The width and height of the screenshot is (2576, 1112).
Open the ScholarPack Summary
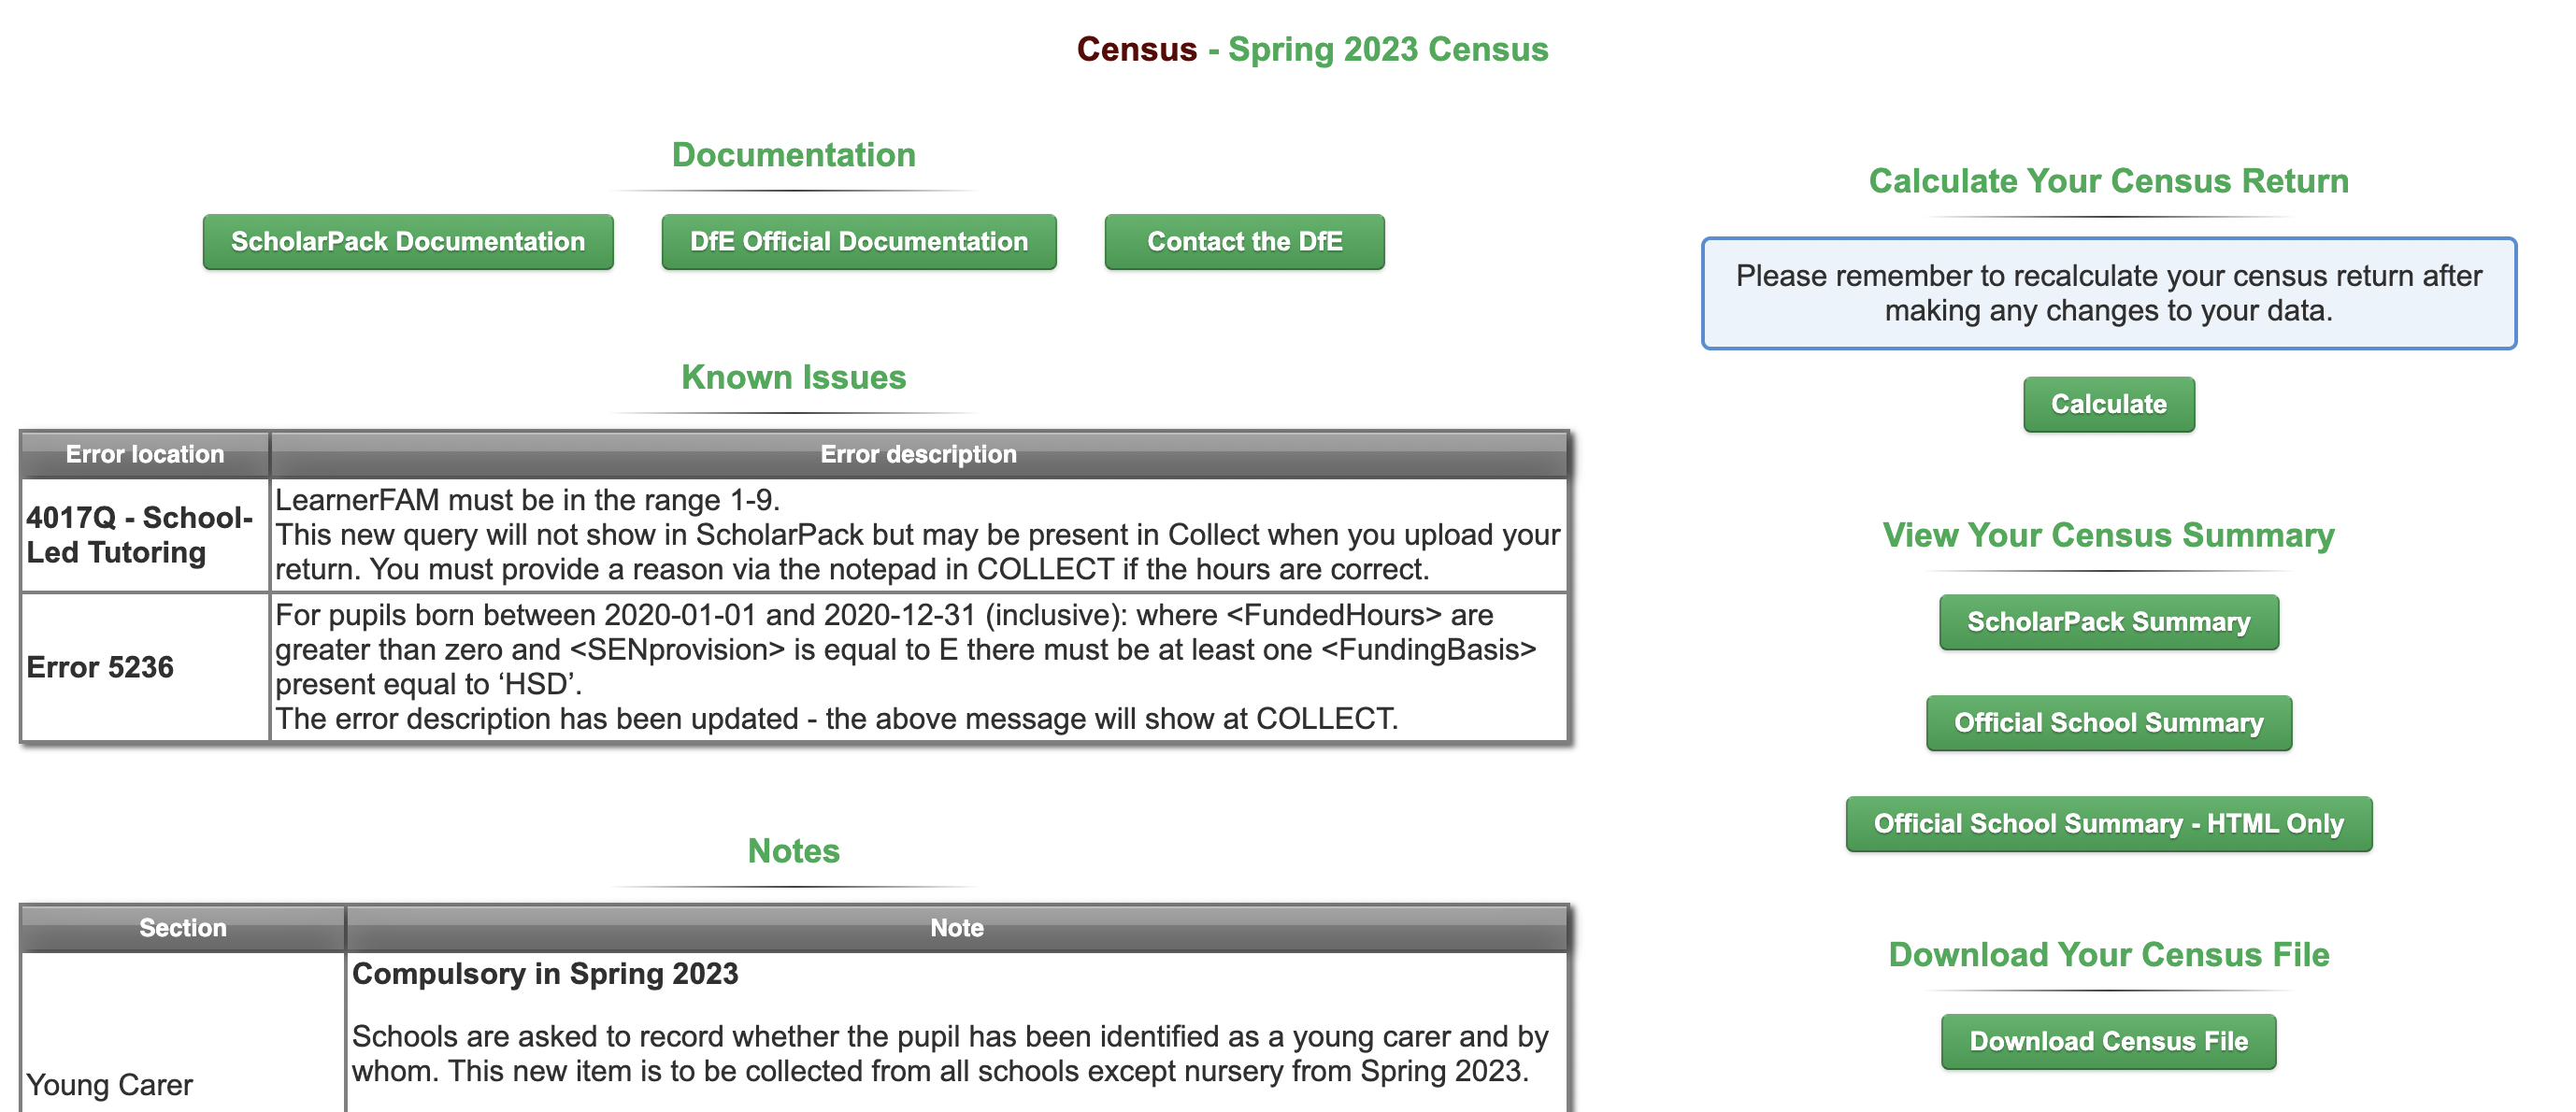pos(2108,622)
